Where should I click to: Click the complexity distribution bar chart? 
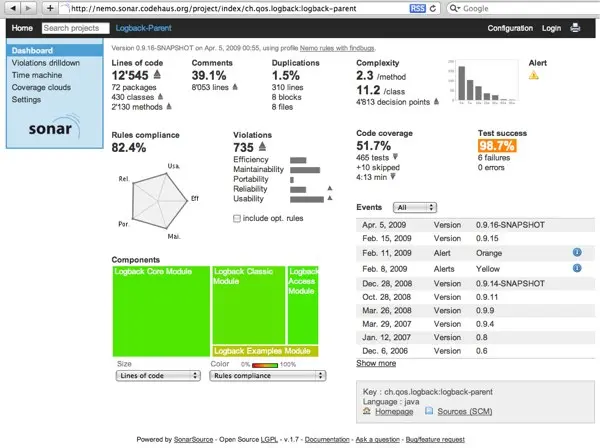click(483, 81)
